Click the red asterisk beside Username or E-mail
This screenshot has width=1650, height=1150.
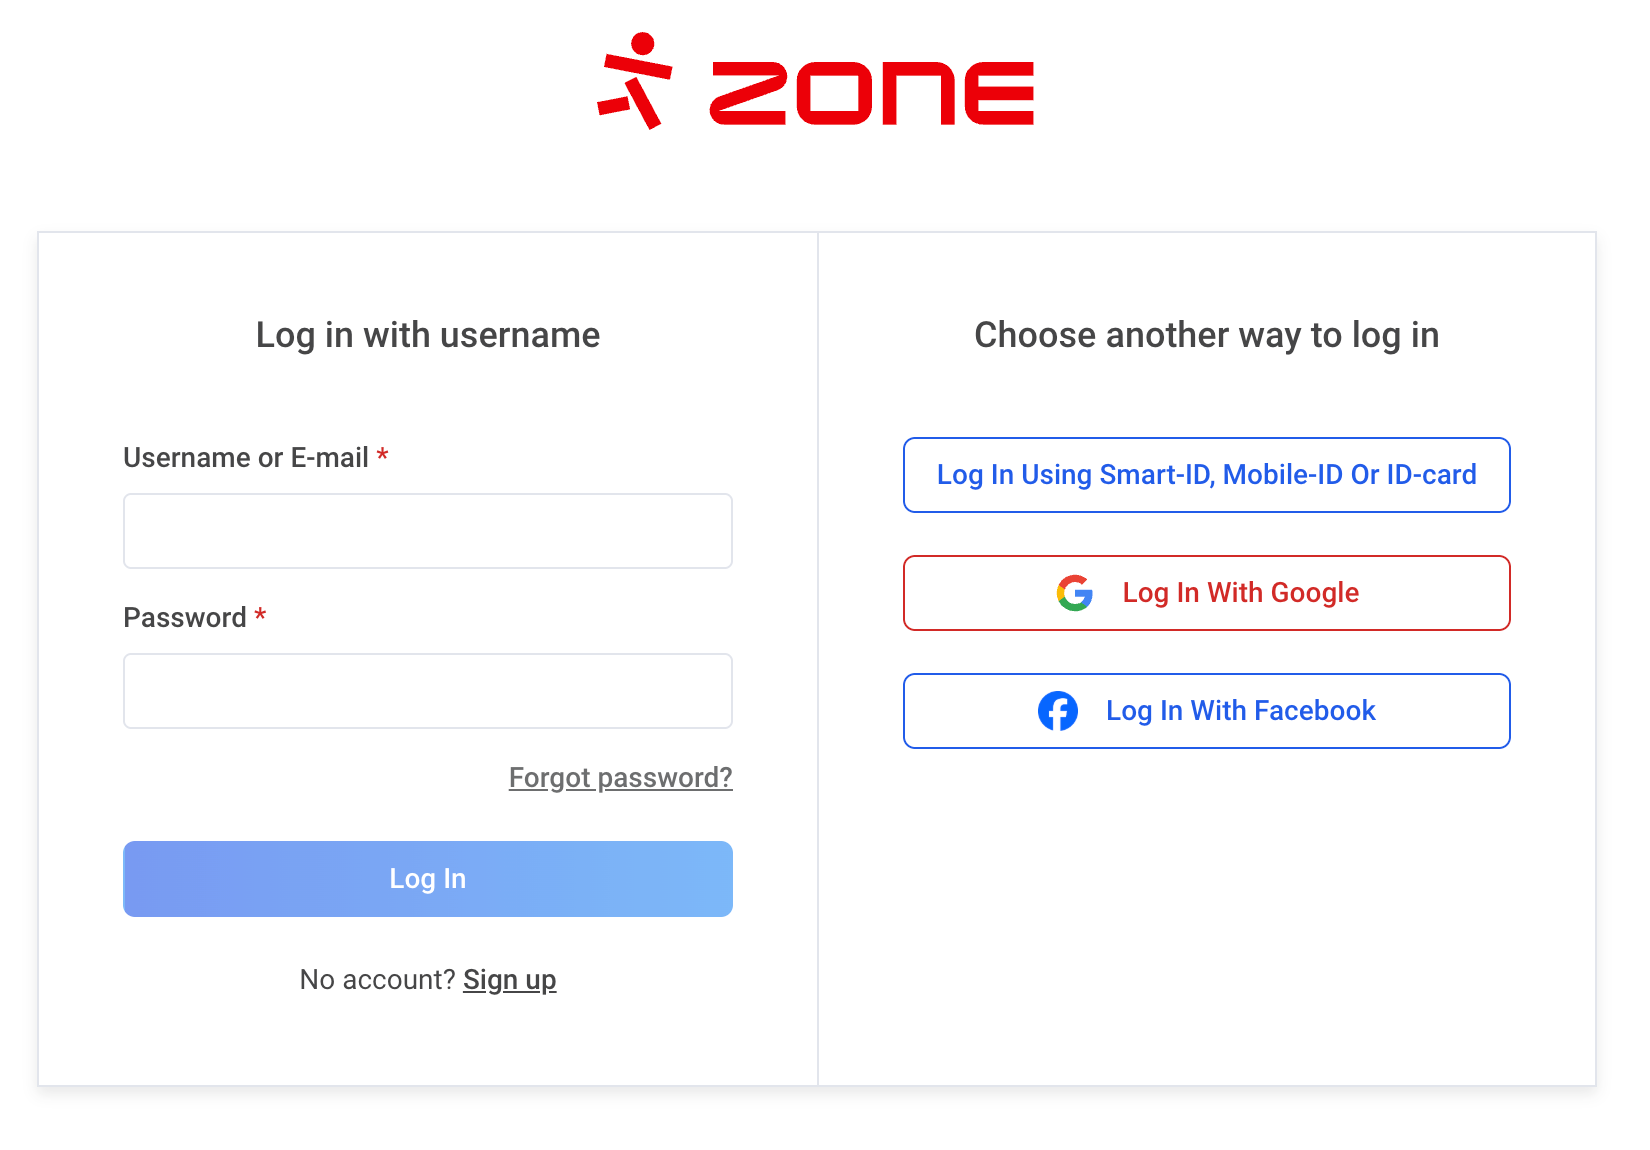click(382, 457)
